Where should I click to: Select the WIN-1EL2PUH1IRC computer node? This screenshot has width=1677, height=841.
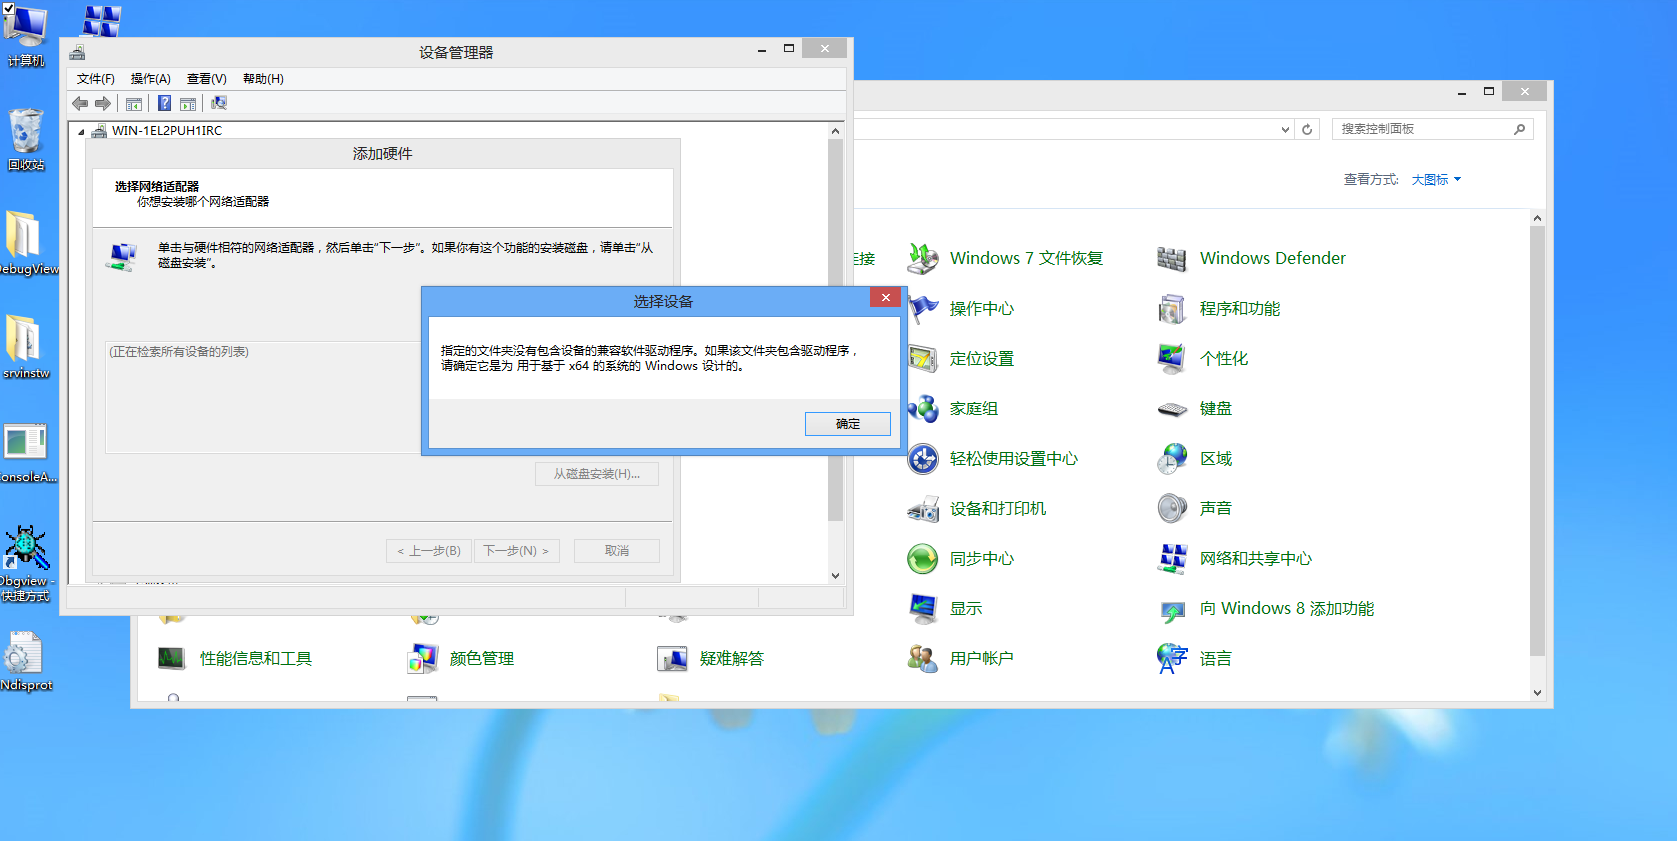166,131
